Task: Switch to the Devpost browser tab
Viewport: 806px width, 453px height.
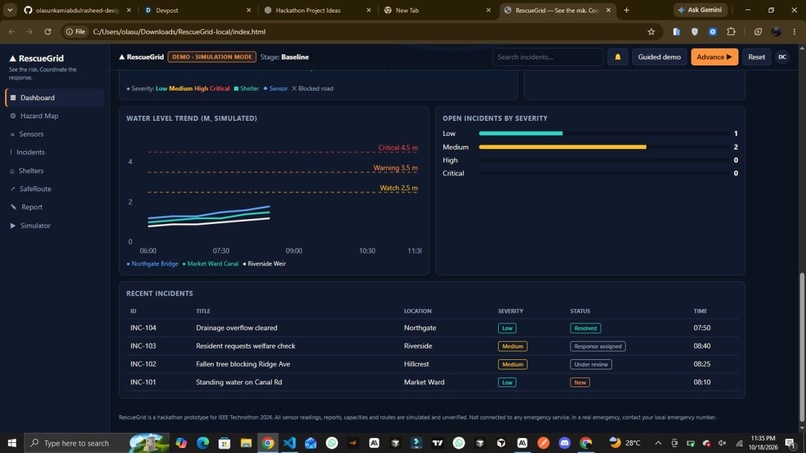Action: click(198, 10)
